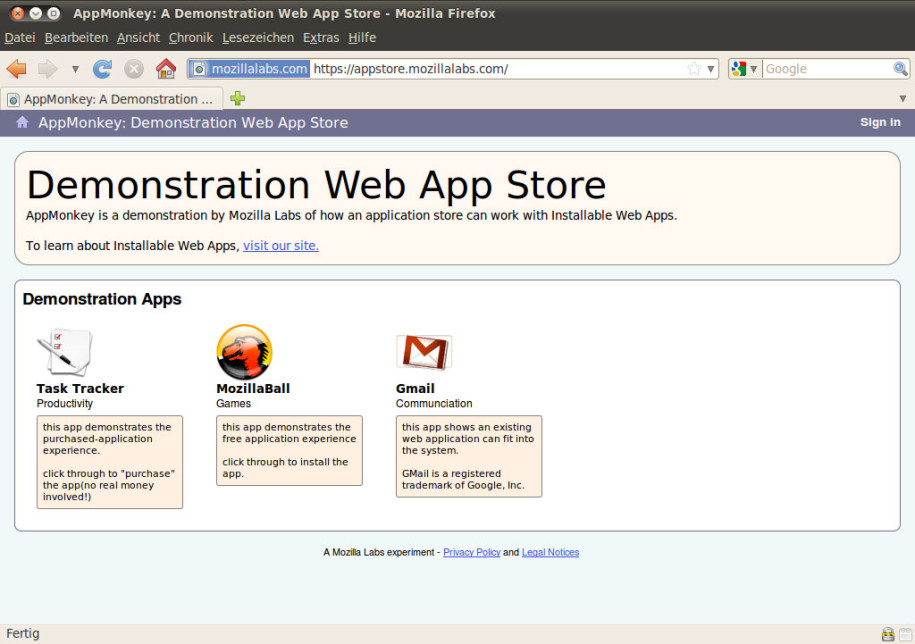Expand the back/forward history dropdown arrow
915x644 pixels.
[x=75, y=69]
